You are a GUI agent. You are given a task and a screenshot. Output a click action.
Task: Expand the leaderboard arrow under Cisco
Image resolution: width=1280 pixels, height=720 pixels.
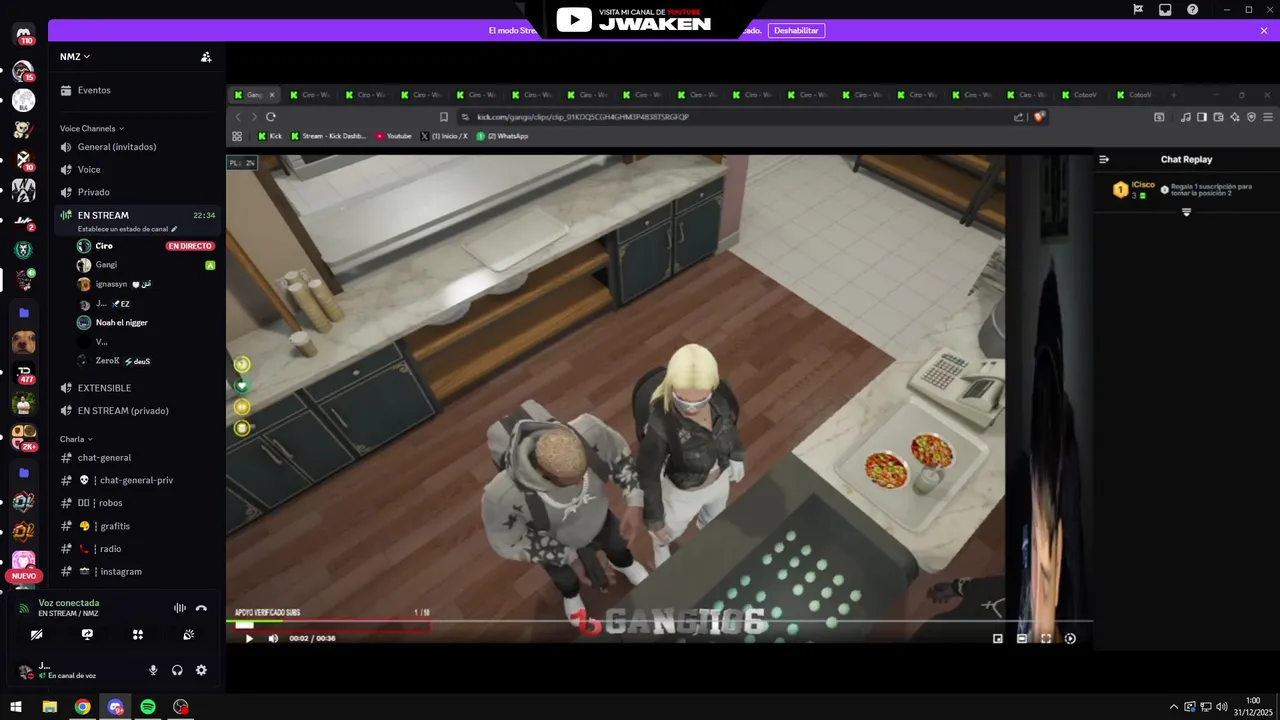tap(1187, 212)
